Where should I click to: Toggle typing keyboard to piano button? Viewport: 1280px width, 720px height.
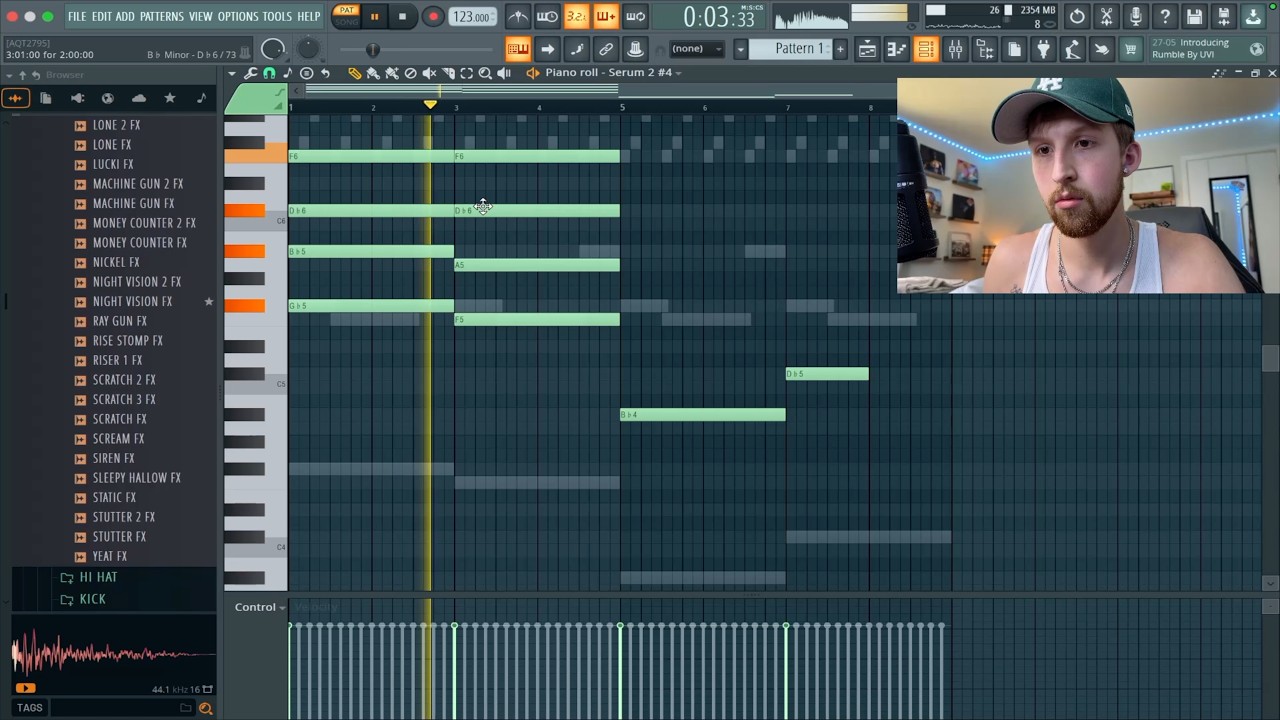point(517,49)
